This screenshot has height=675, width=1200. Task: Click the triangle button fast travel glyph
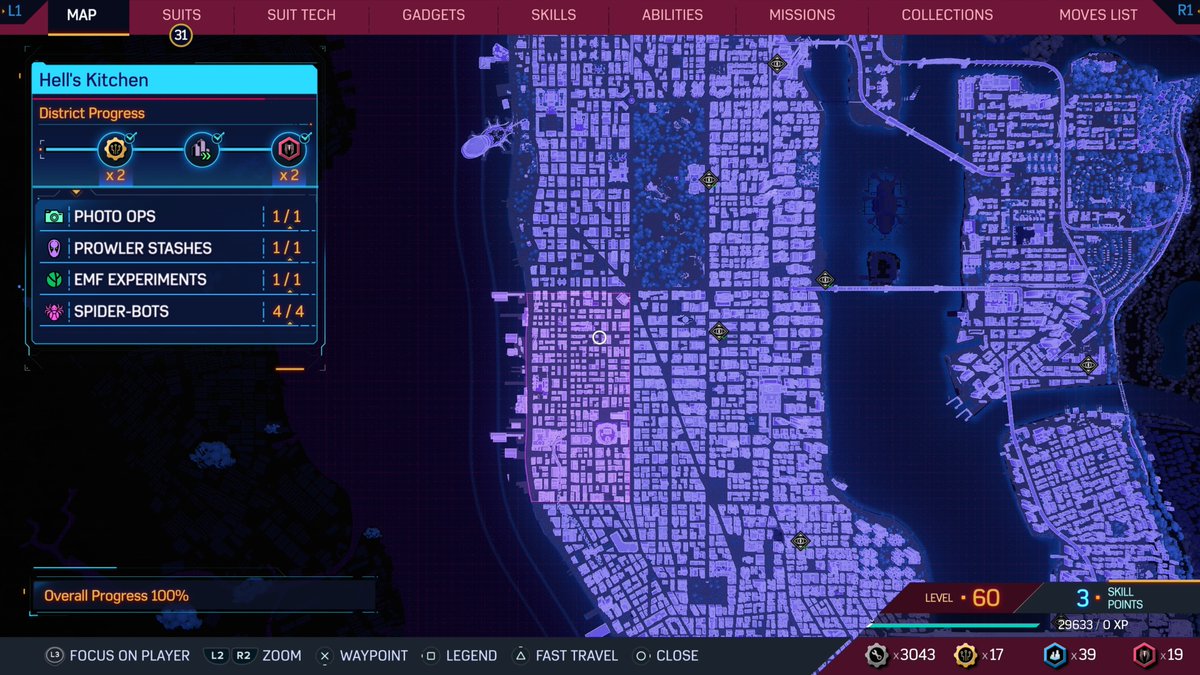(520, 656)
